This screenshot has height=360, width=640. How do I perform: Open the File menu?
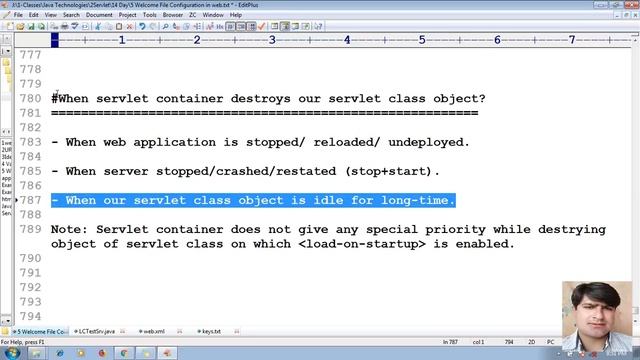point(18,15)
